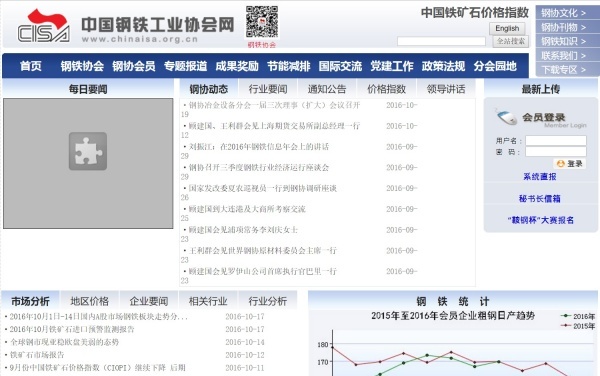Open 钢协刊物 side link
Screen dimensions: 600x376
564,27
